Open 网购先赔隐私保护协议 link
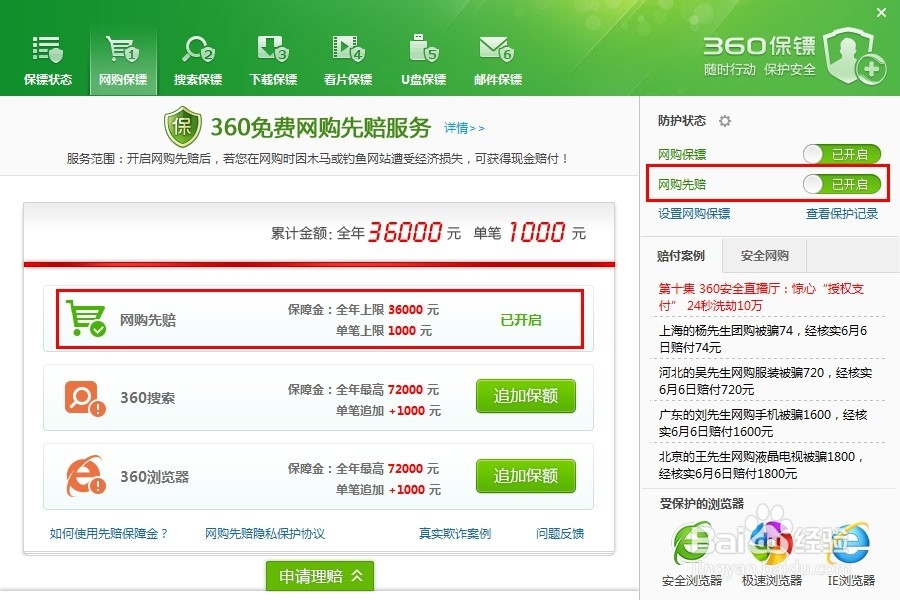Image resolution: width=900 pixels, height=600 pixels. [265, 533]
